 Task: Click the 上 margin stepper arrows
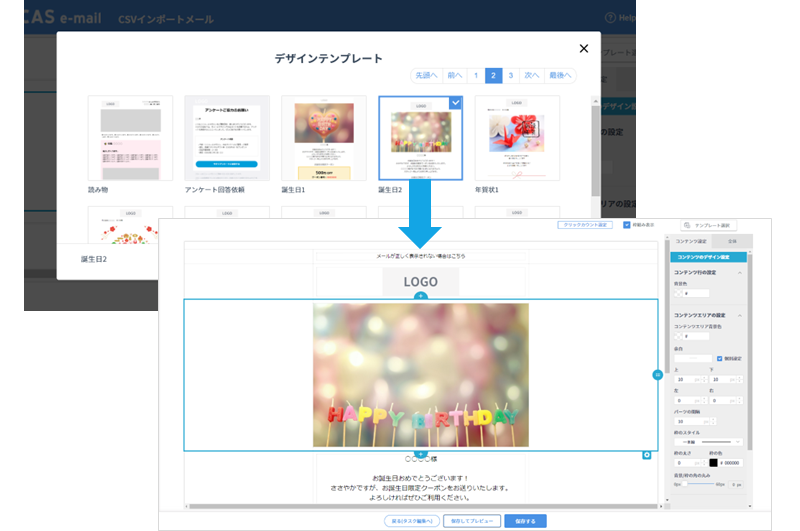click(x=705, y=380)
